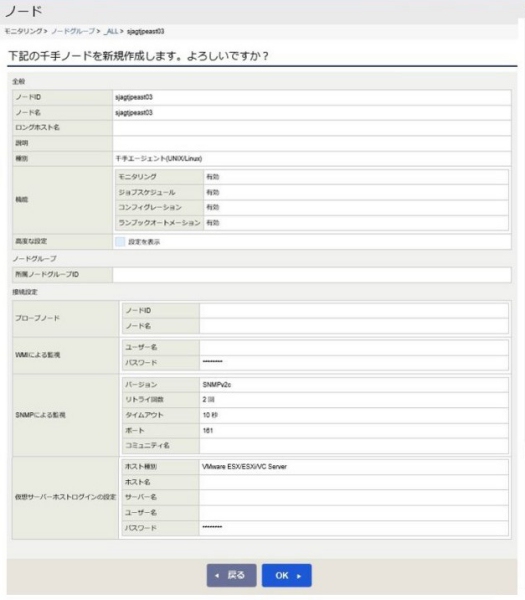
Task: Select the sjagtjpeast03 value in the ノードID row
Action: (x=134, y=97)
